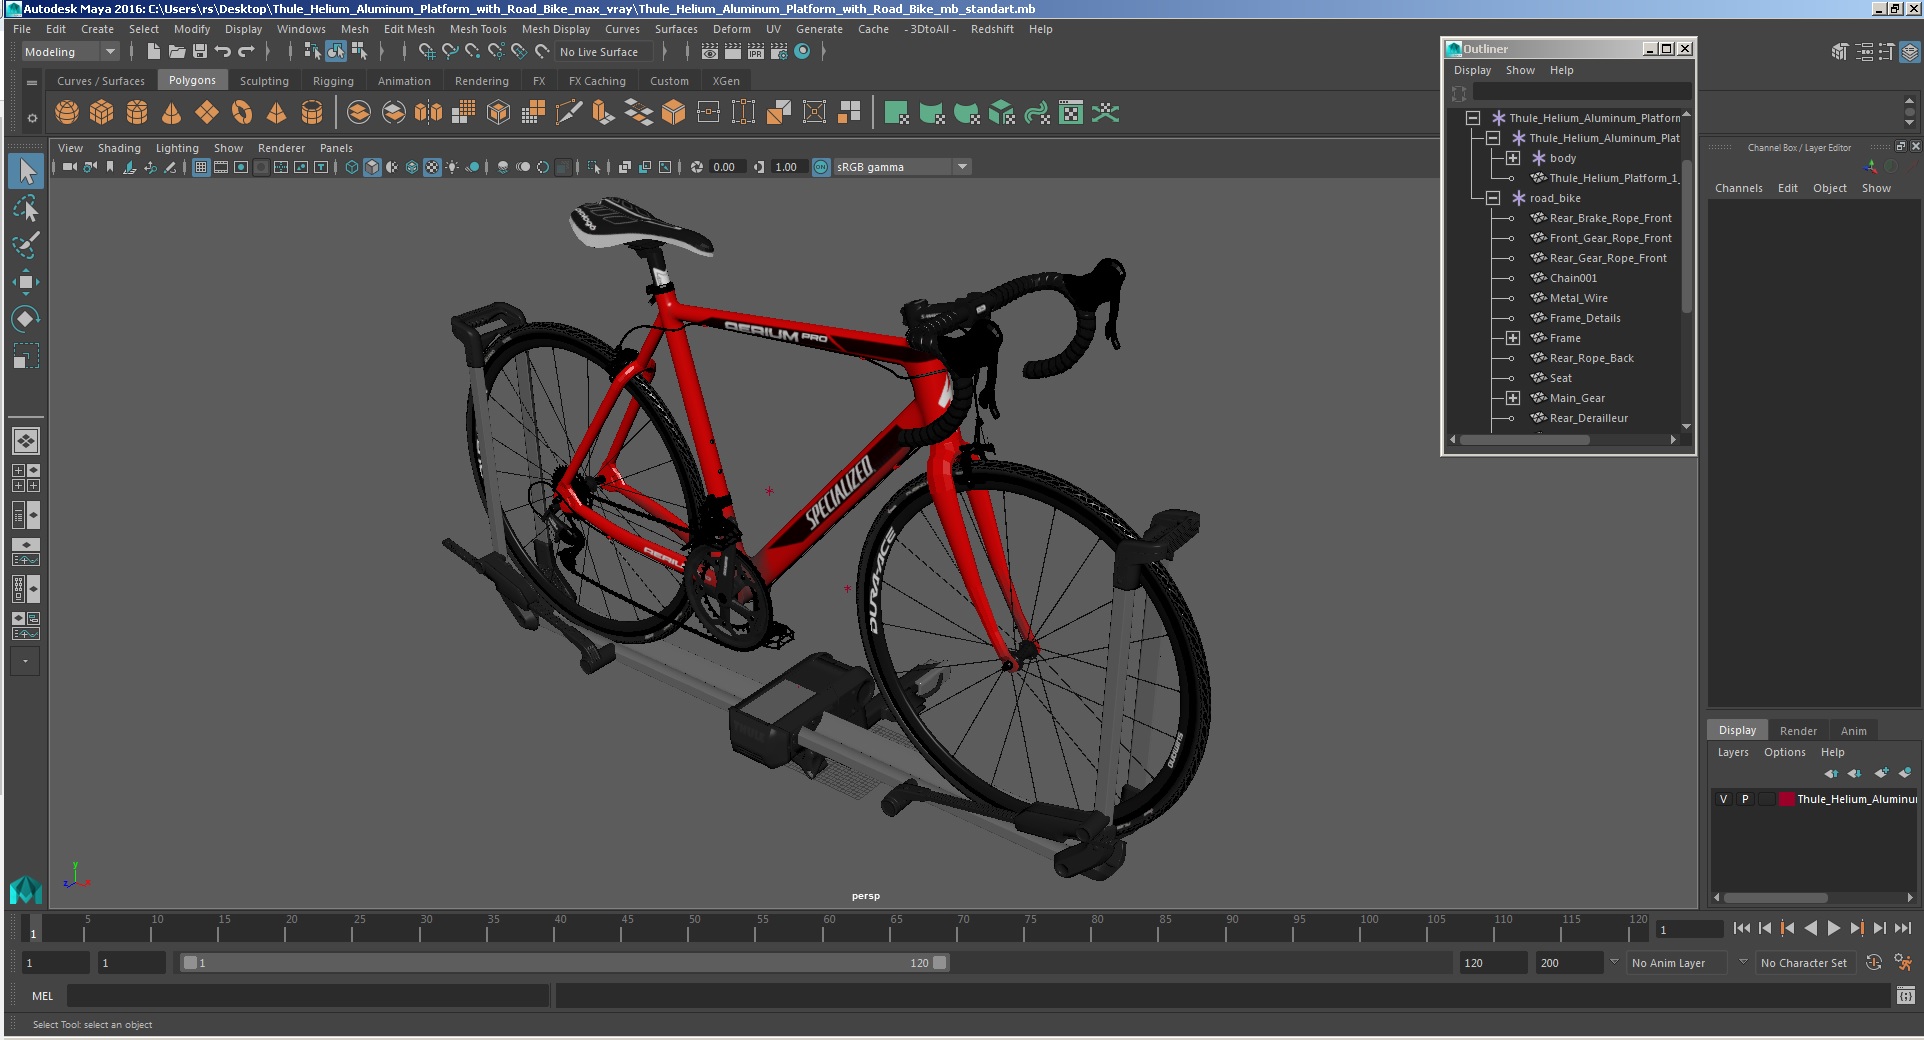The width and height of the screenshot is (1924, 1040).
Task: Create a new scene file
Action: click(x=153, y=52)
